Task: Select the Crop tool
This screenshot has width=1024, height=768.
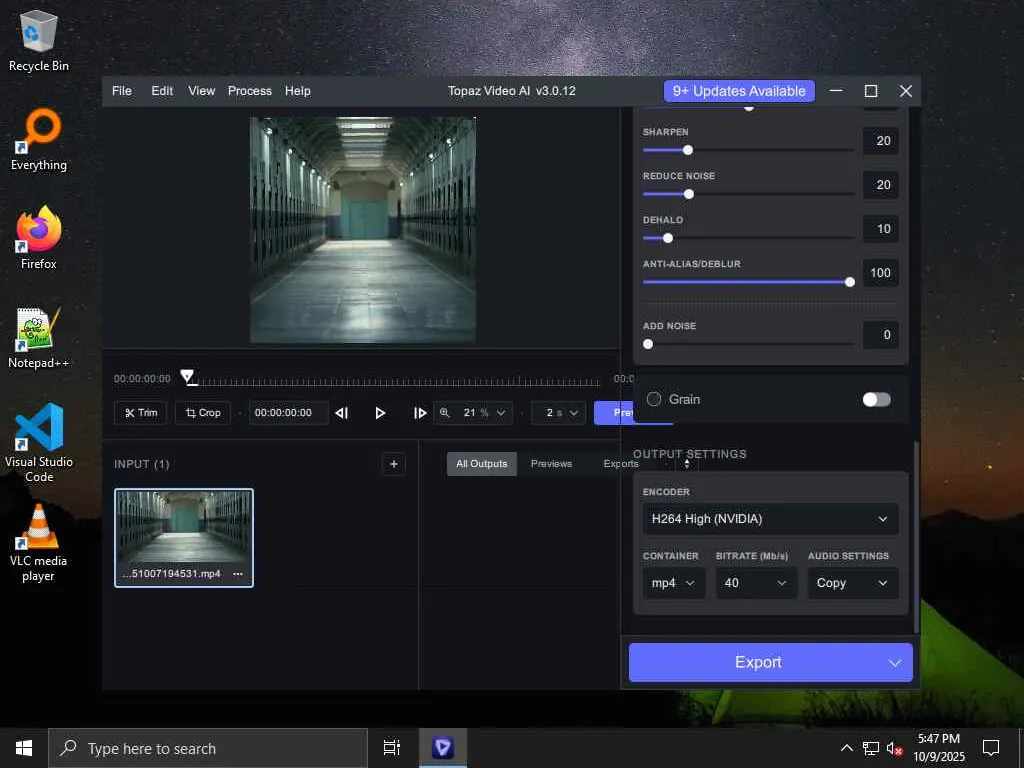Action: [x=202, y=412]
